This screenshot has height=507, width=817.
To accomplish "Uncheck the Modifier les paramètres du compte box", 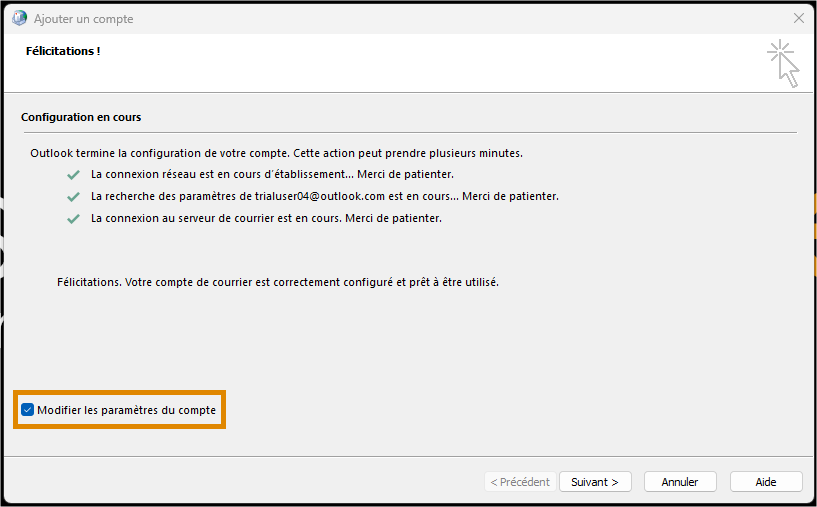I will click(x=28, y=410).
